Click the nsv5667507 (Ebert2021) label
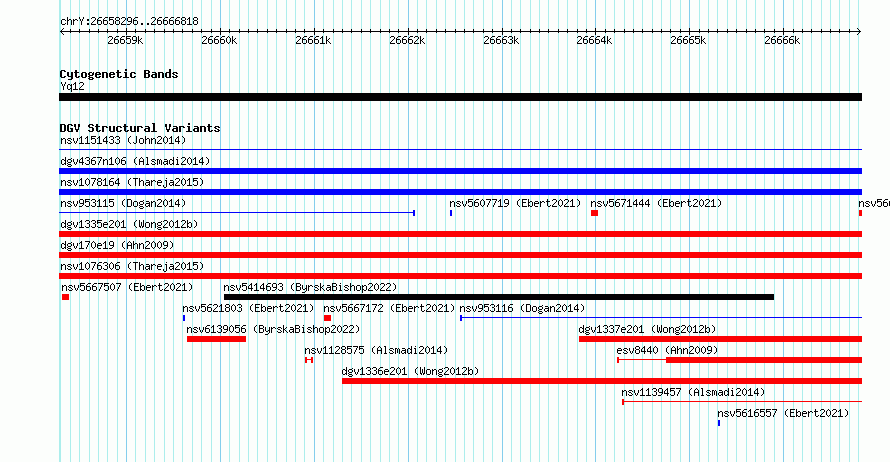The height and width of the screenshot is (462, 890). (127, 287)
